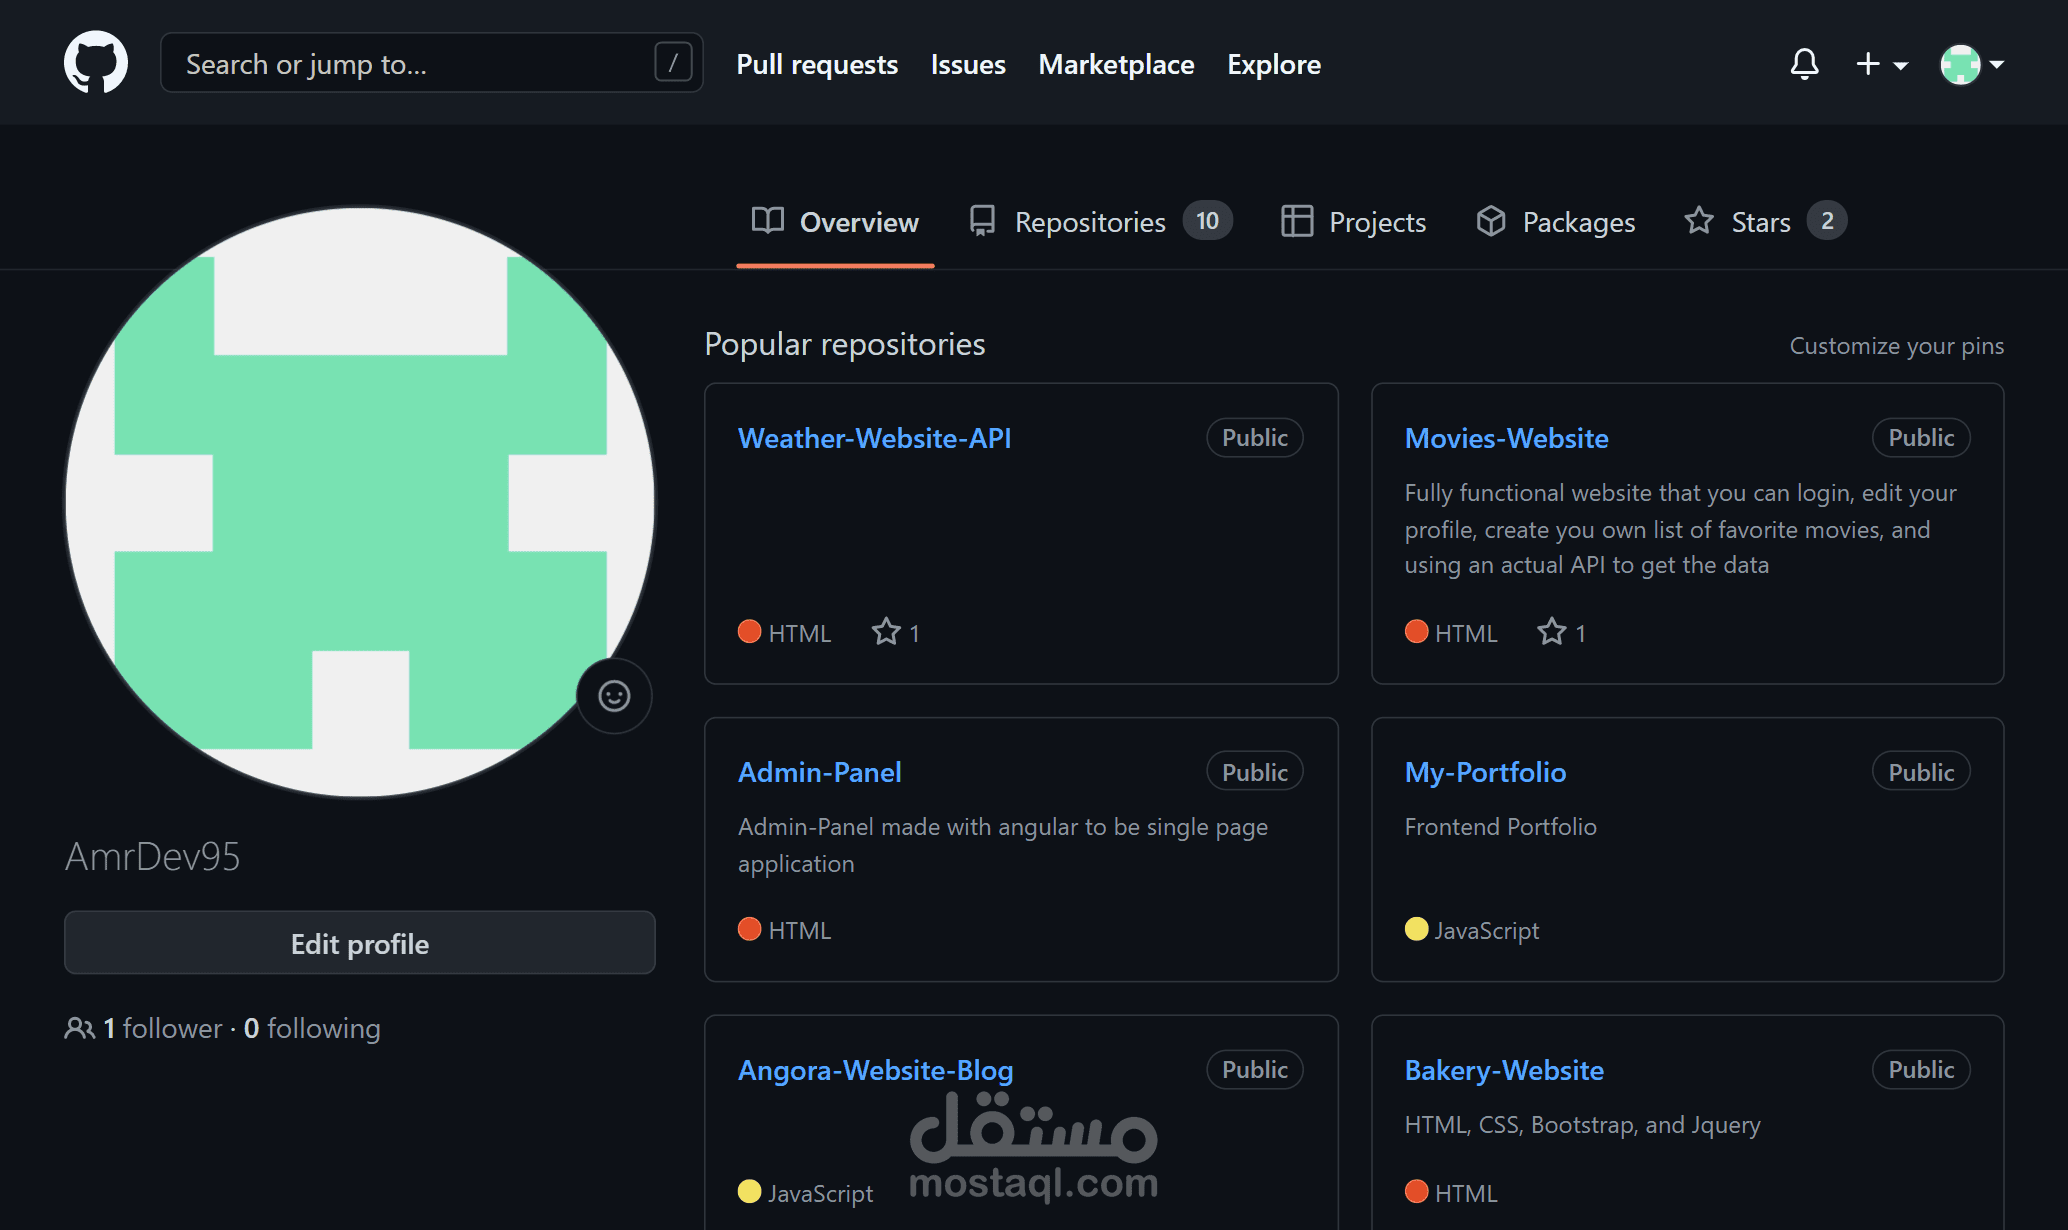Click star icon on Movies-Website card
Viewport: 2068px width, 1230px height.
[x=1552, y=632]
